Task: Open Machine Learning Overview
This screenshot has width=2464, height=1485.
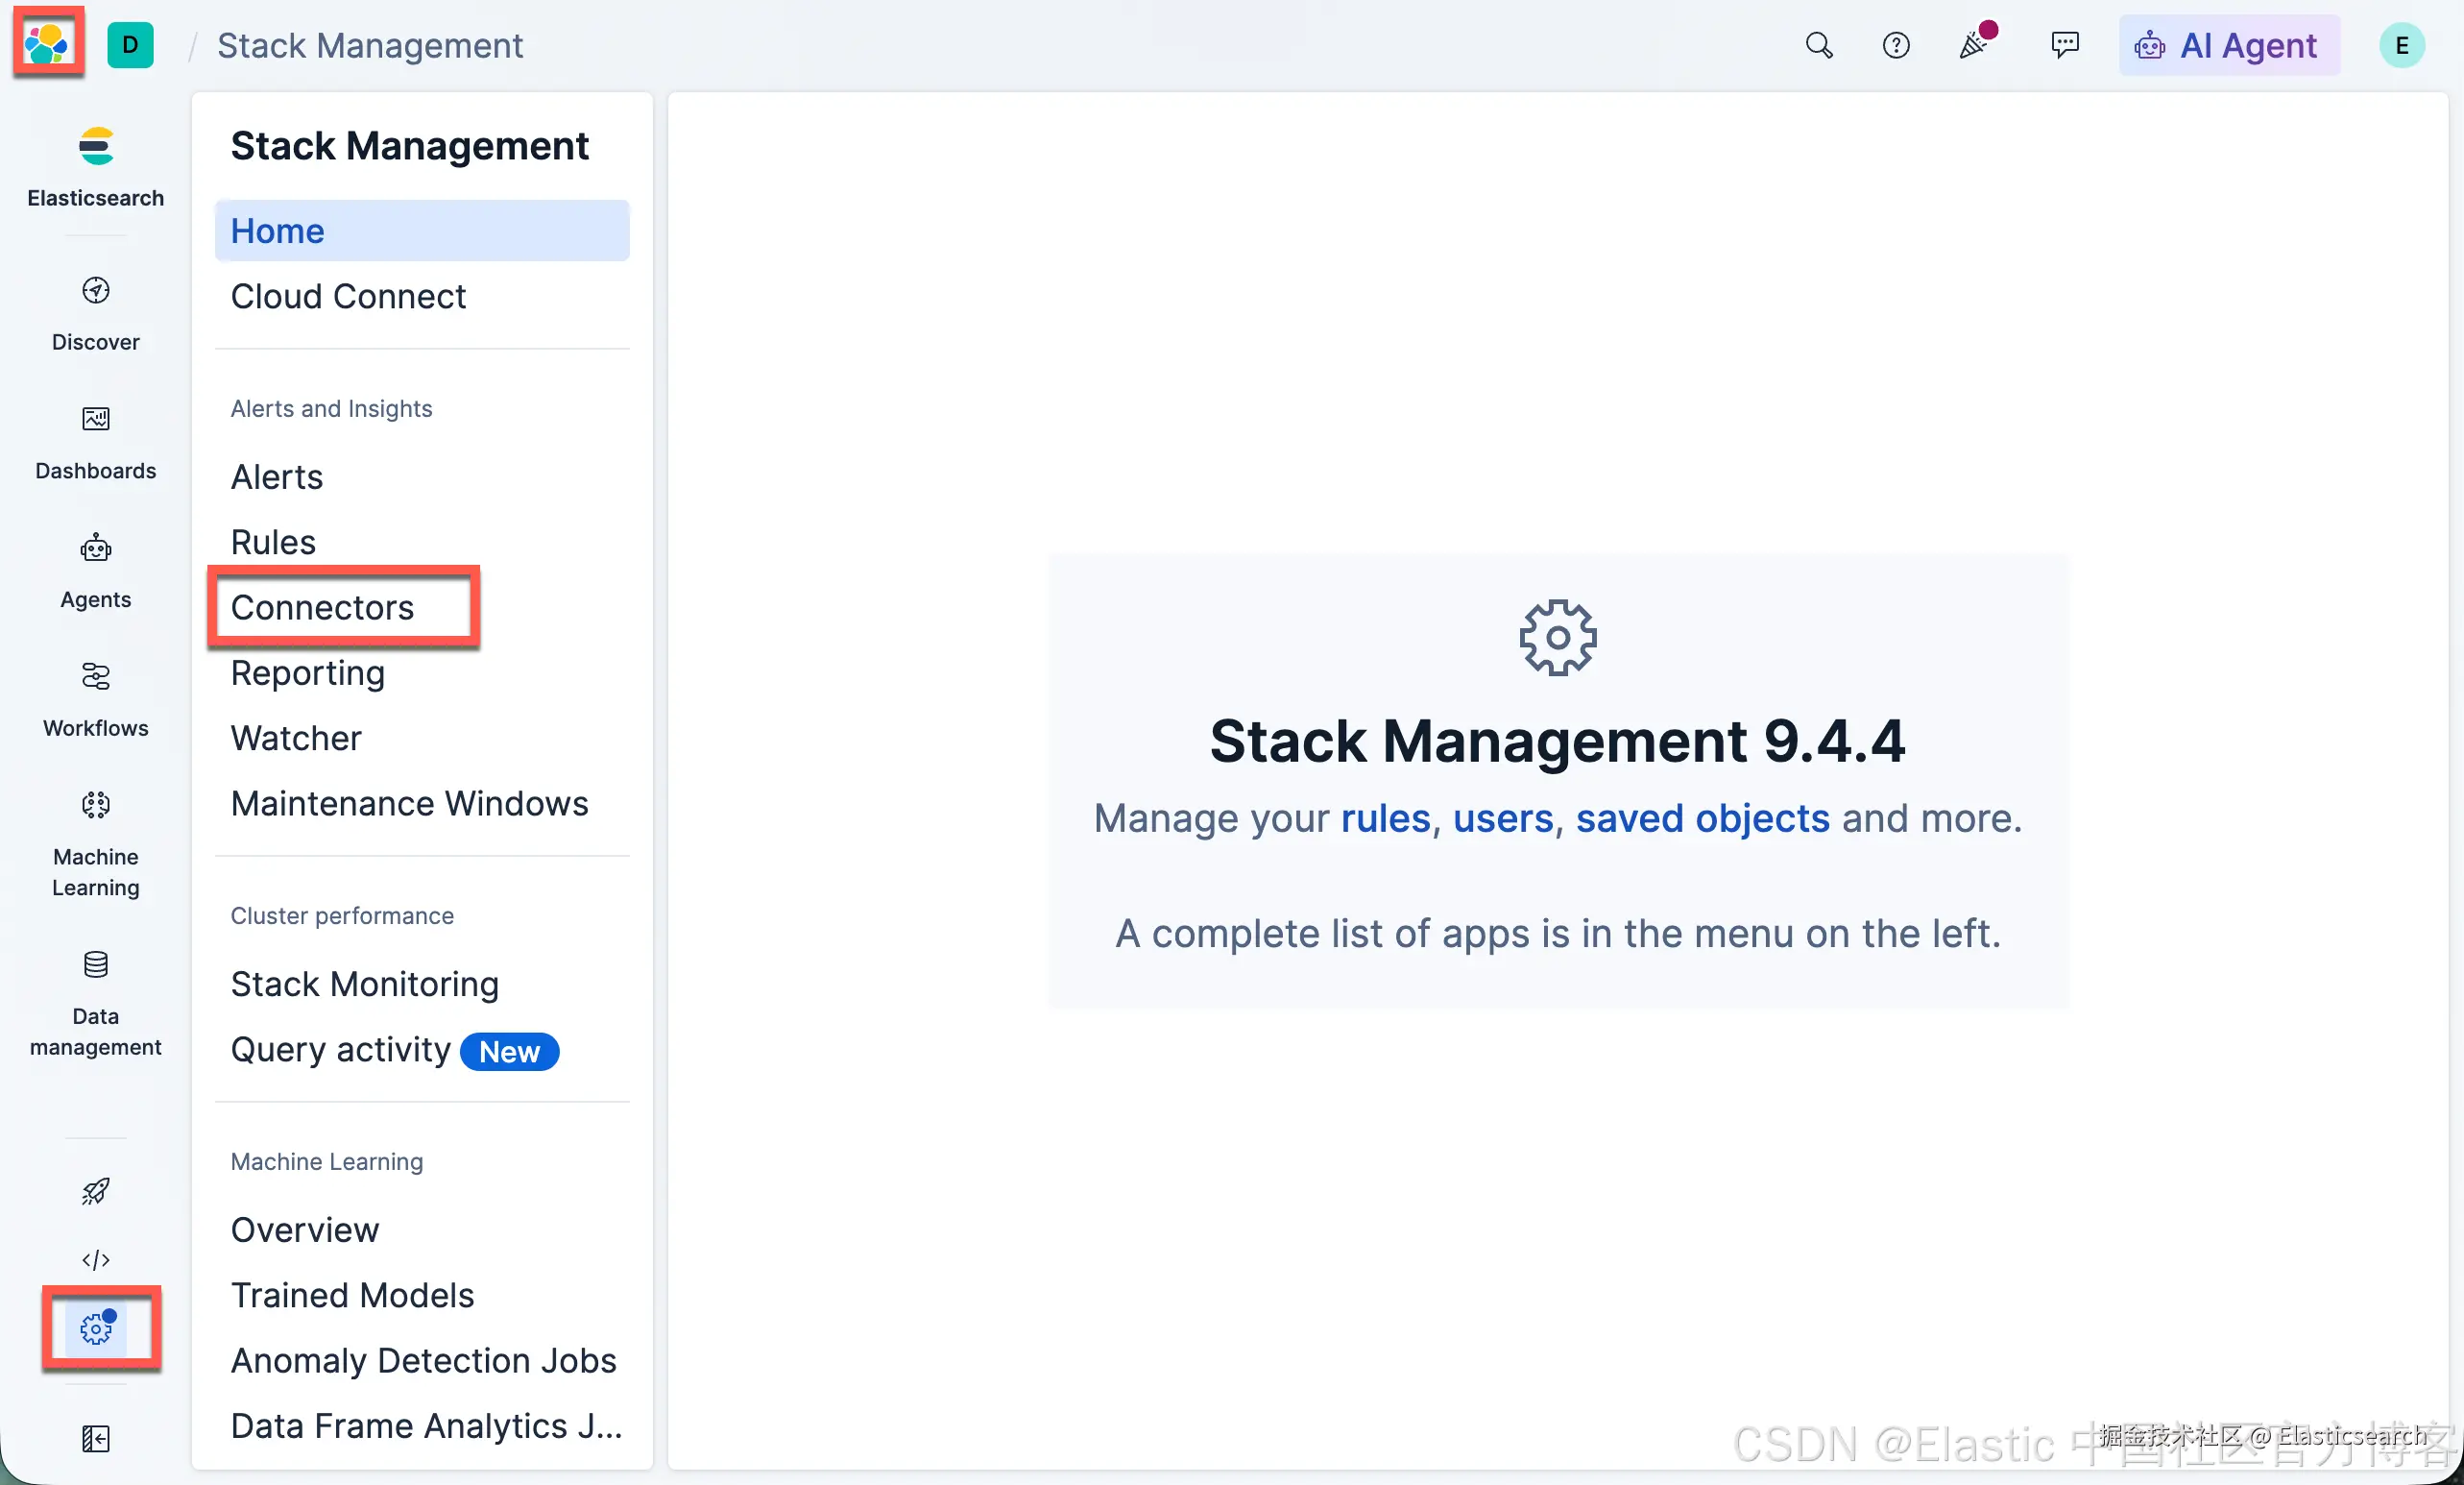Action: pos(305,1230)
